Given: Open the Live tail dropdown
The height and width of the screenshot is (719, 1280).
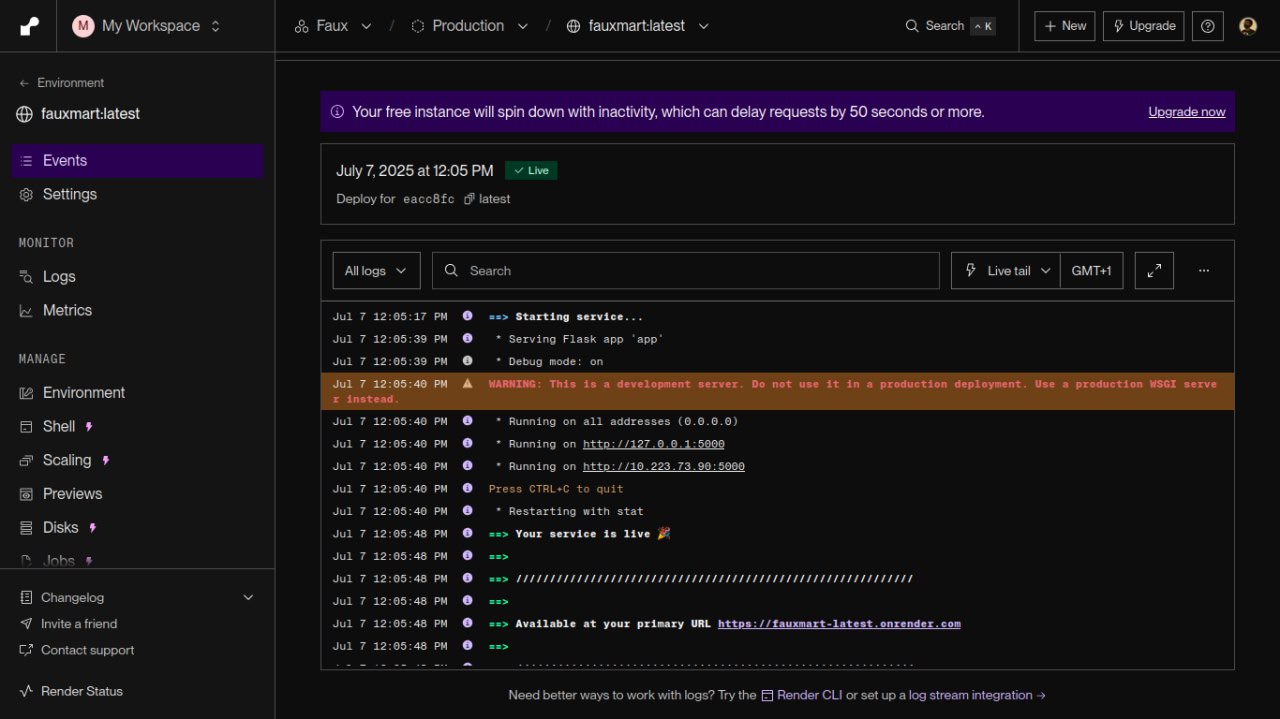Looking at the screenshot, I should 1005,271.
